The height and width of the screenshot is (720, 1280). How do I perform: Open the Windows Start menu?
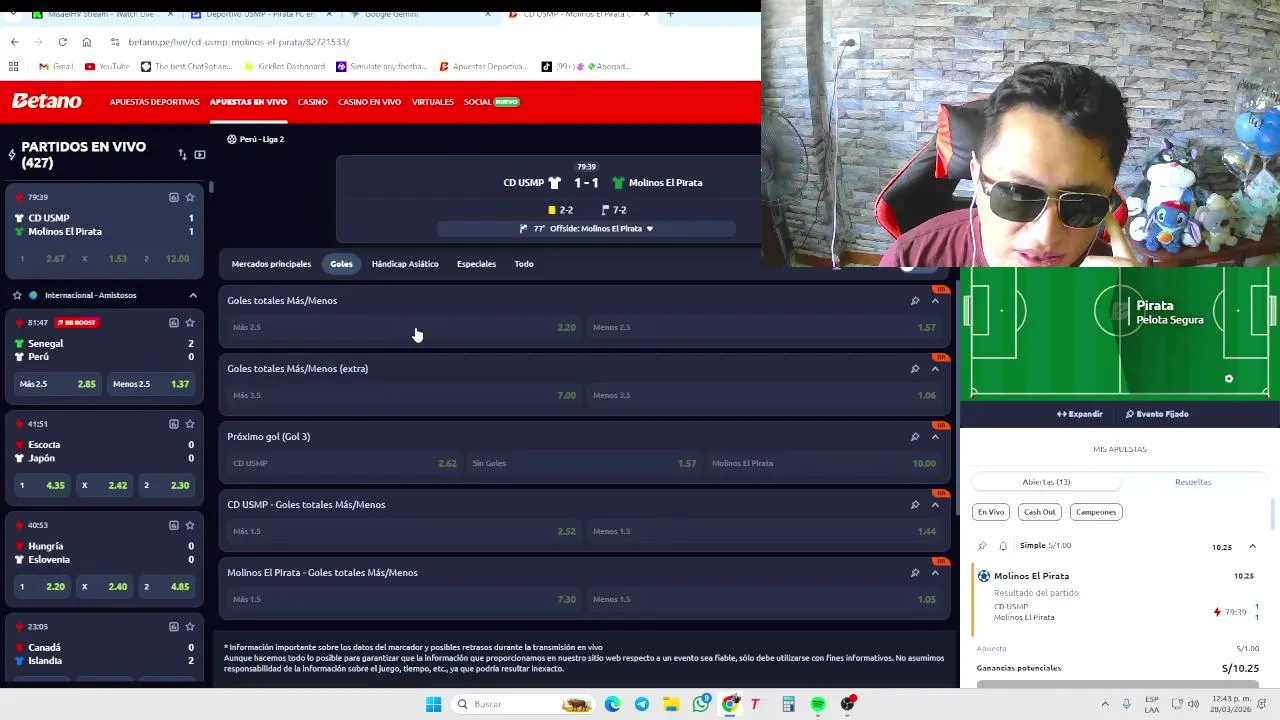433,704
